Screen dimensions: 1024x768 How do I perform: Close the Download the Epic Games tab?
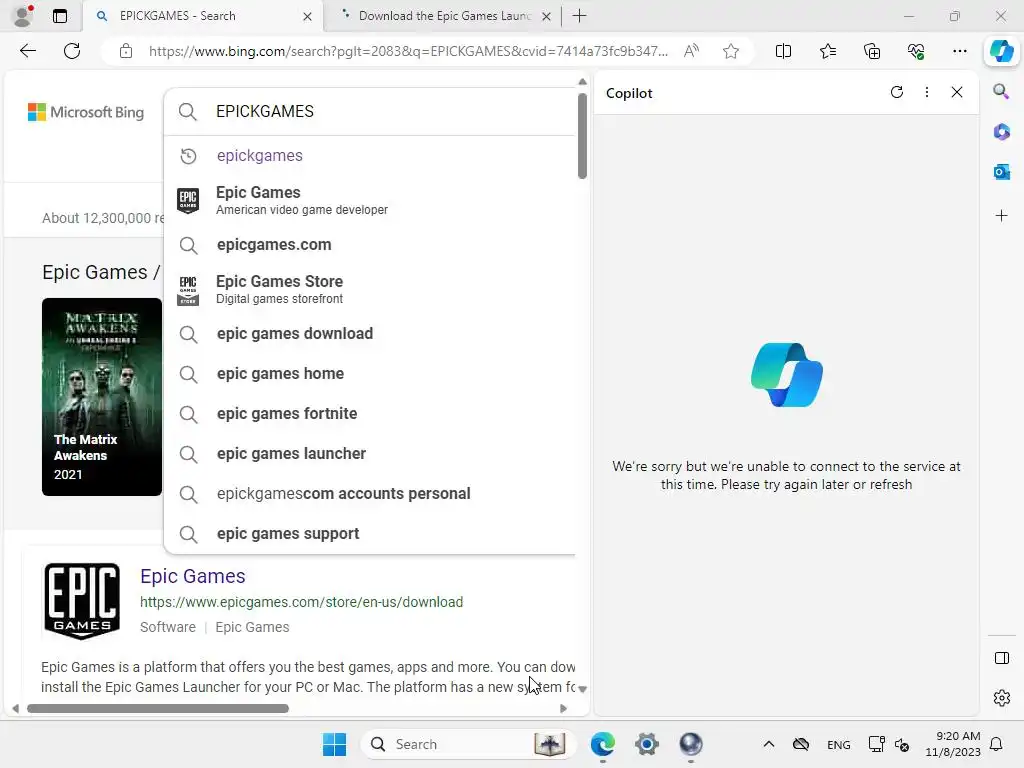[x=547, y=16]
